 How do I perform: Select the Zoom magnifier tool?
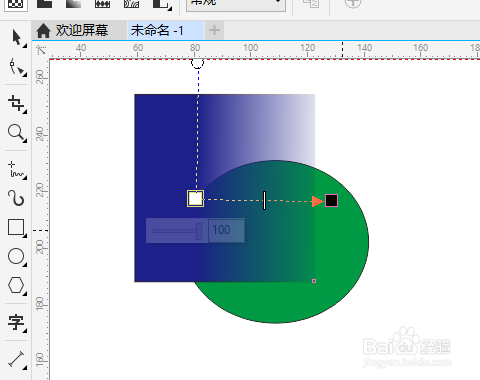[x=16, y=133]
